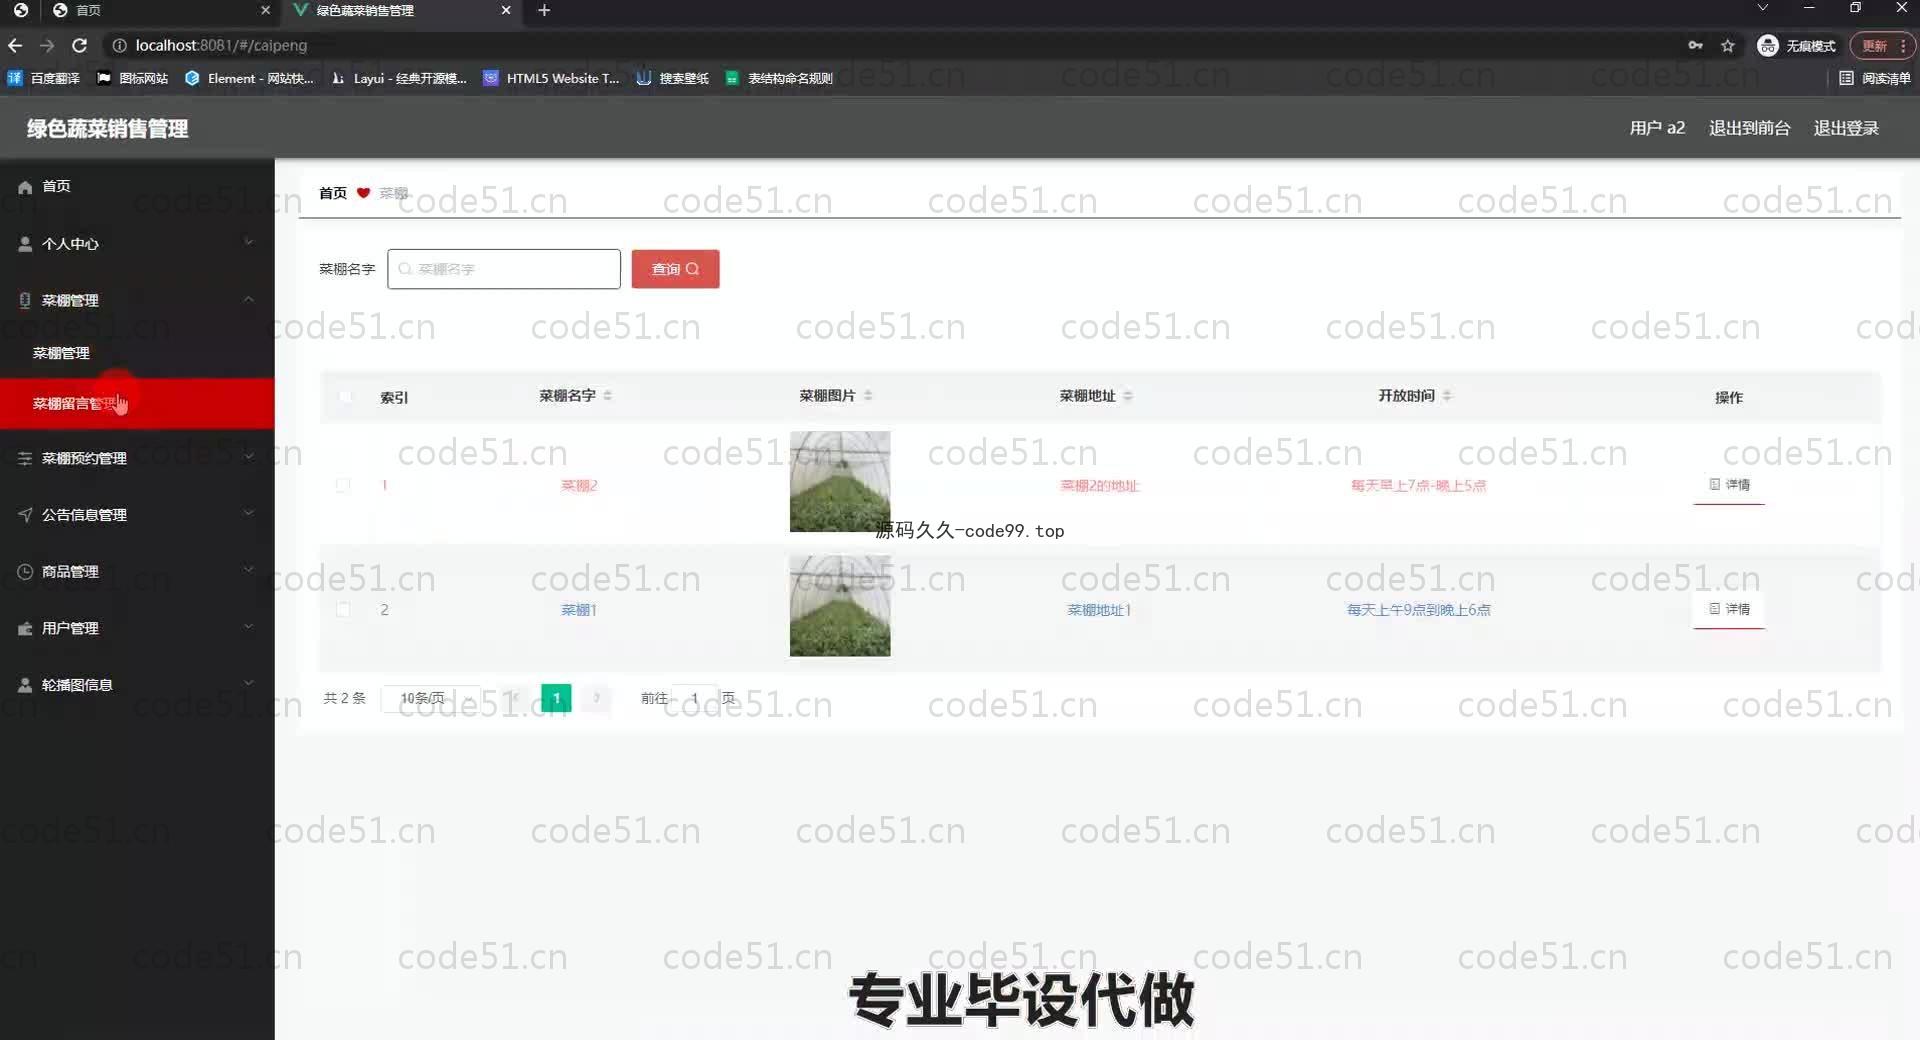The image size is (1920, 1040).
Task: Sort by the 开放时间 column arrows
Action: point(1447,396)
